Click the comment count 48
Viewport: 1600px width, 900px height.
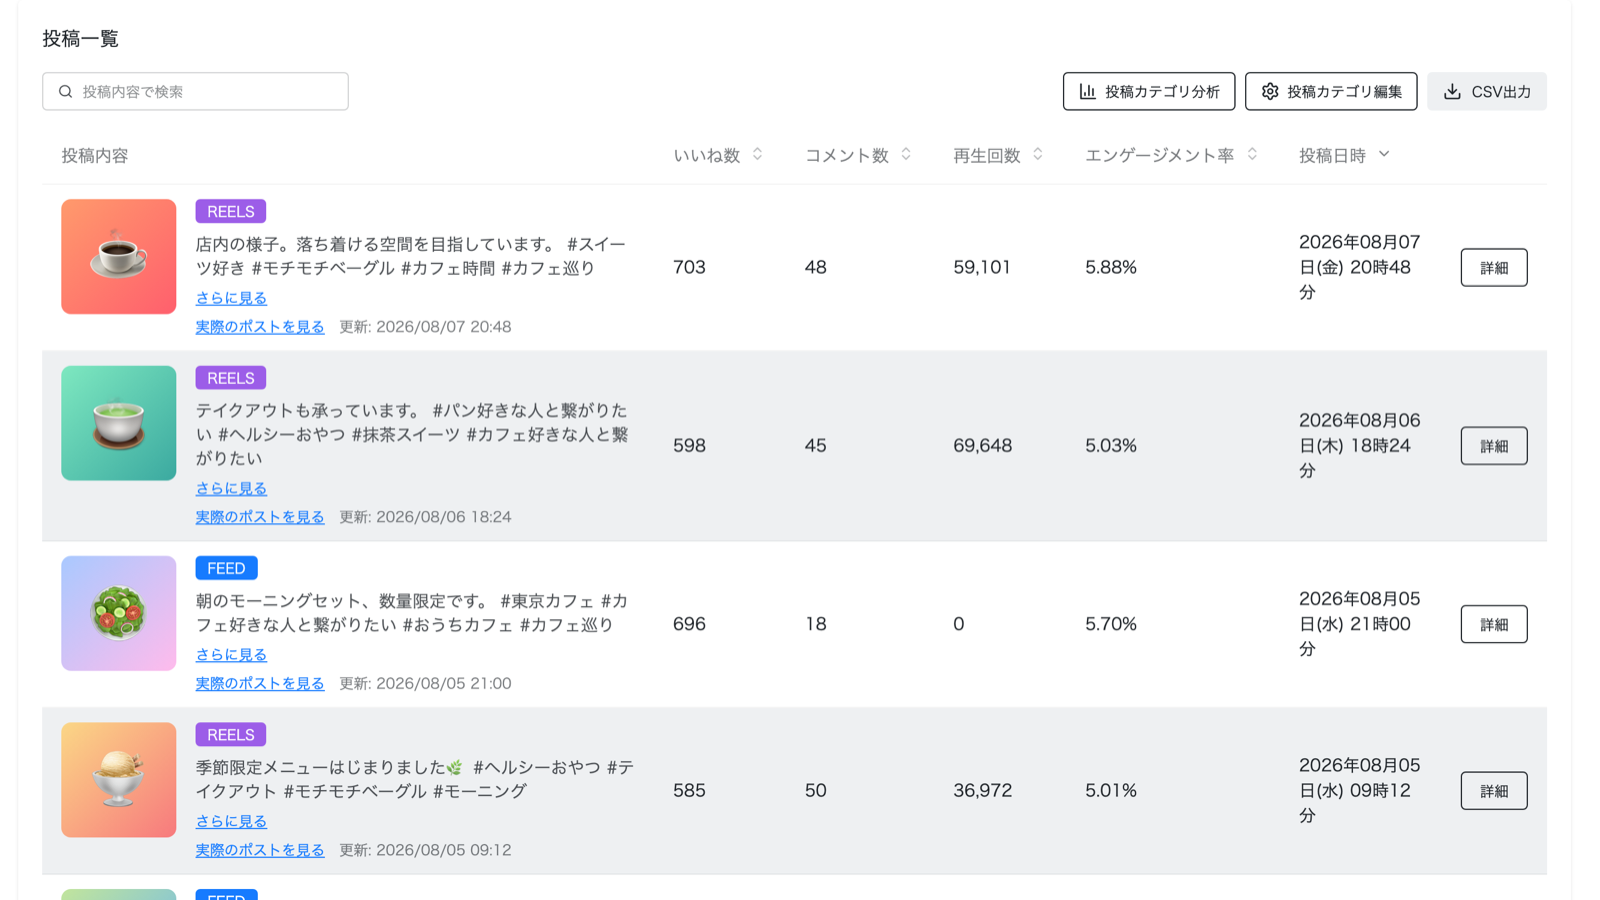tap(816, 267)
